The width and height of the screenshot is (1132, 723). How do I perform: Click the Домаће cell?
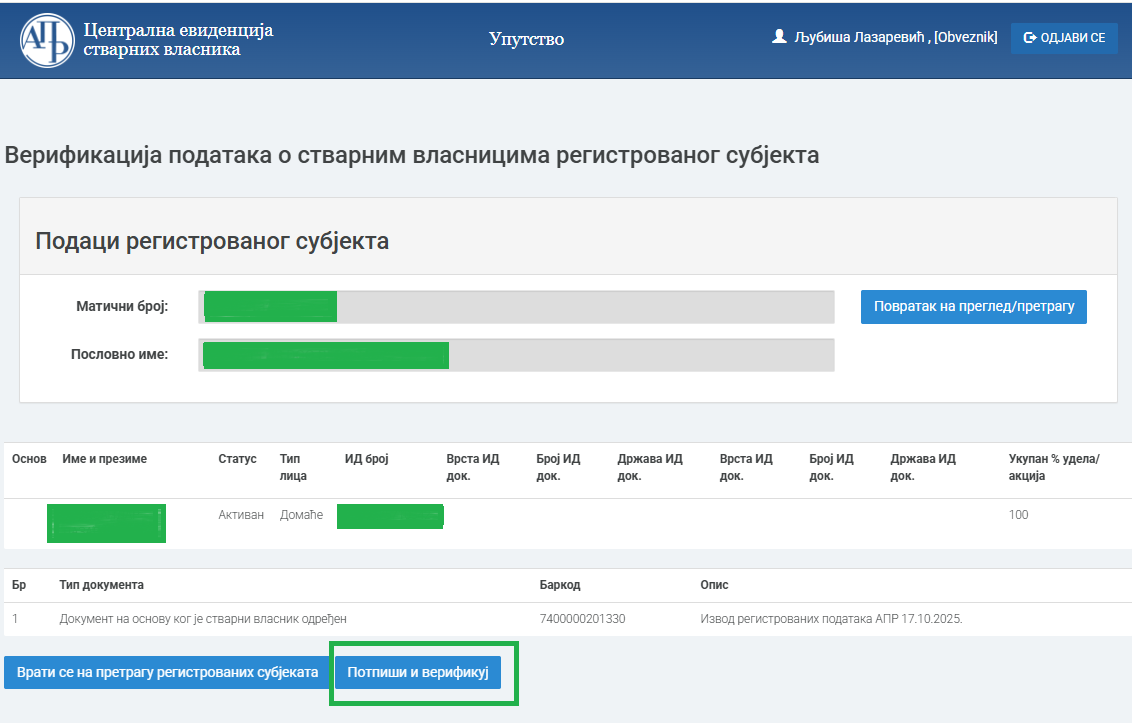coord(301,515)
